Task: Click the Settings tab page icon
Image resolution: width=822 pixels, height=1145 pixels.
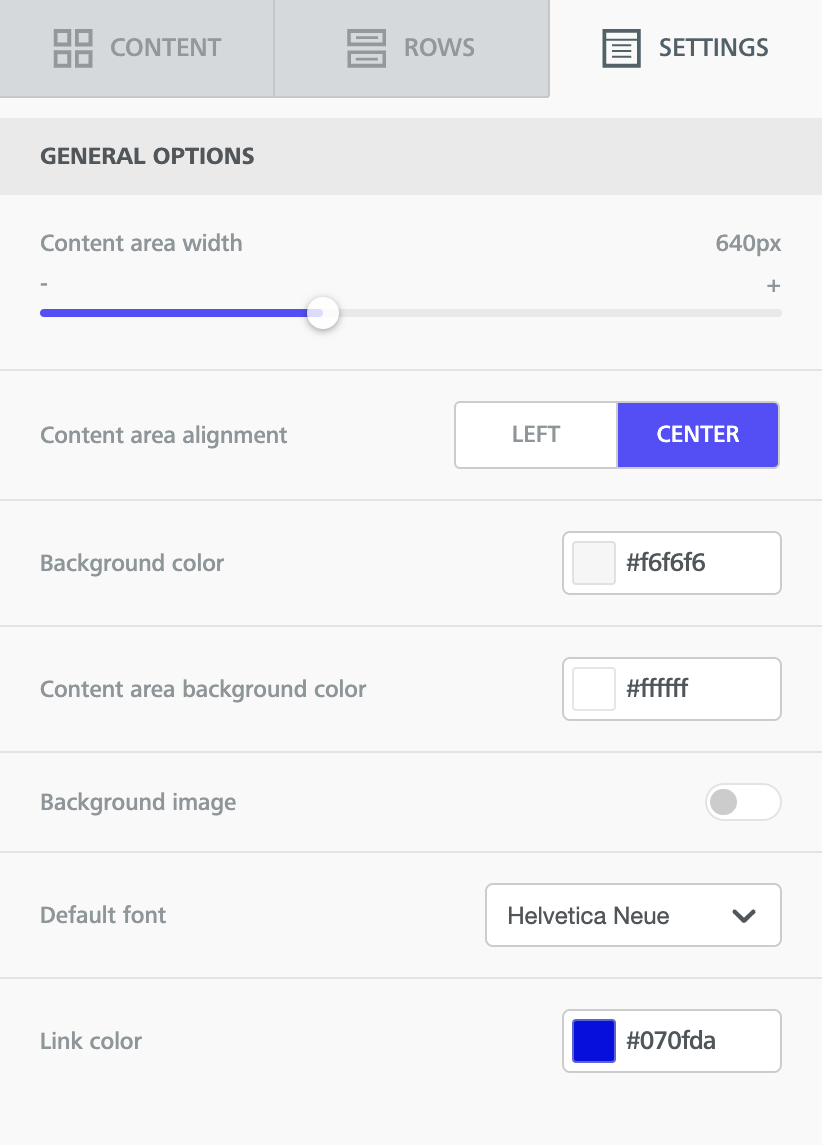Action: pos(621,48)
